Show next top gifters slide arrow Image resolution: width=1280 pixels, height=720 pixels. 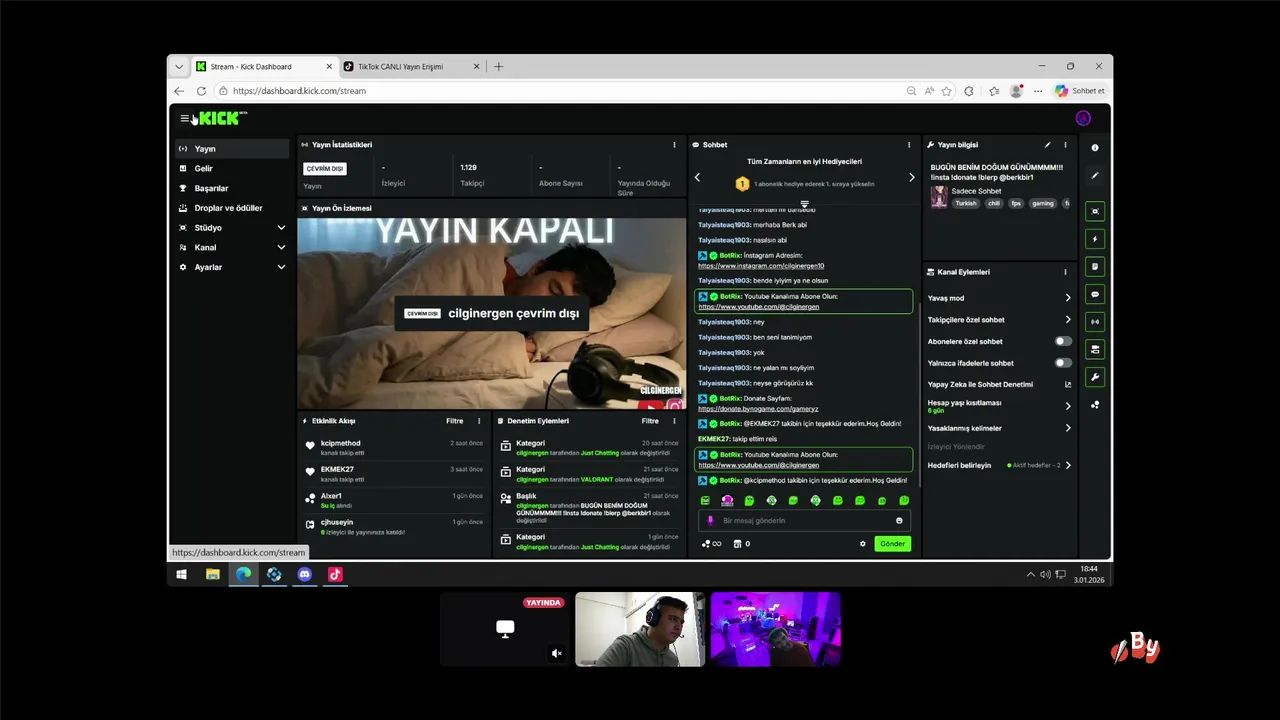coord(911,178)
